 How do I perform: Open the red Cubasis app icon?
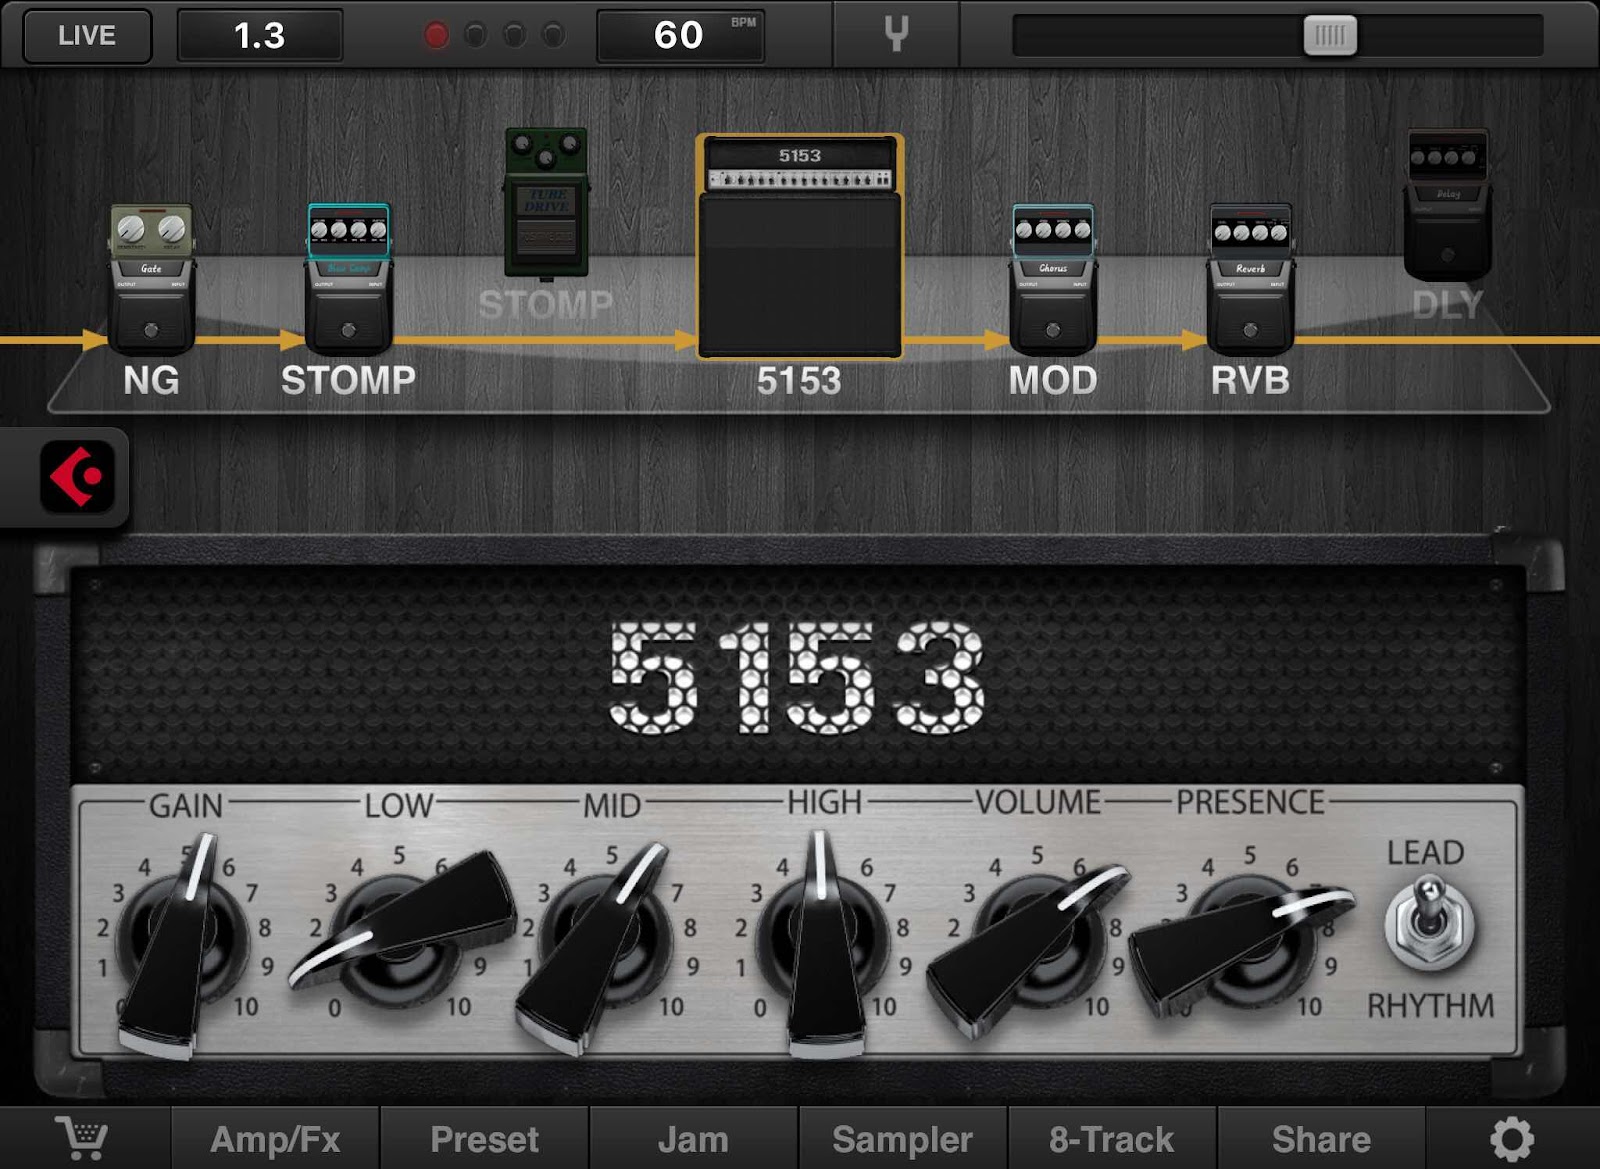[77, 477]
